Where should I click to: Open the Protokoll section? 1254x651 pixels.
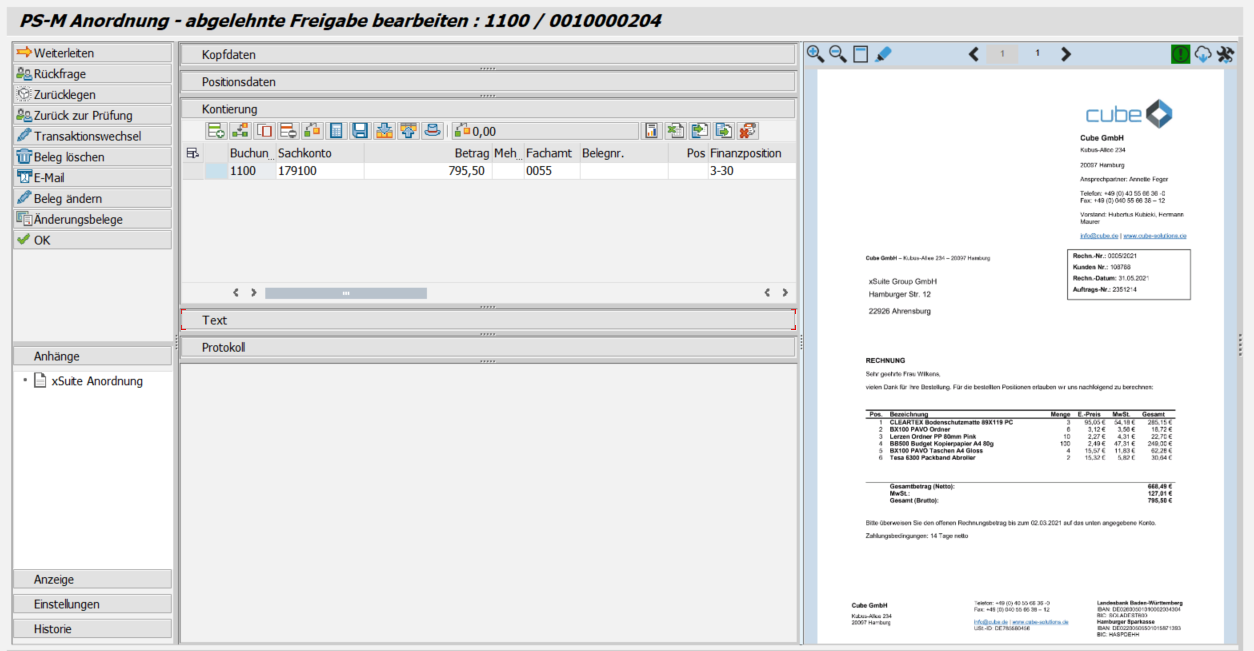tap(488, 346)
